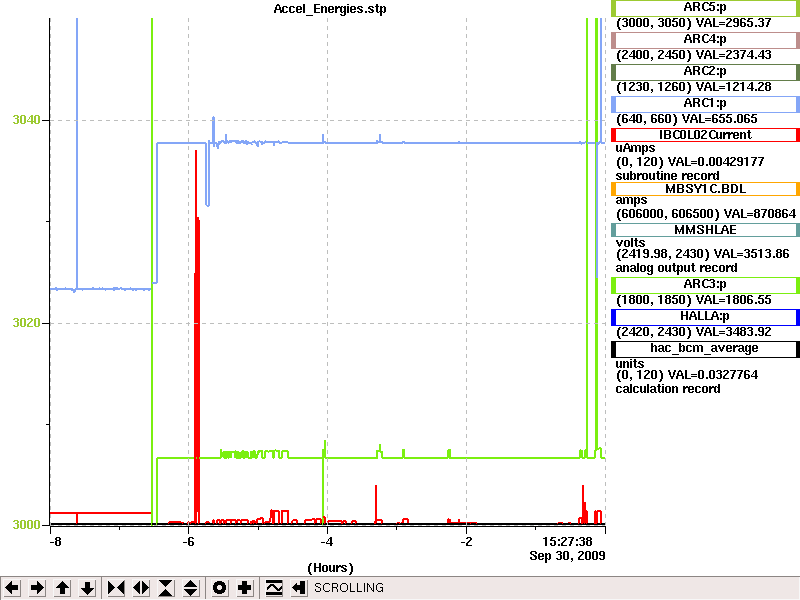
Task: Zoom out vertically (up-down triangles icon)
Action: pyautogui.click(x=191, y=588)
